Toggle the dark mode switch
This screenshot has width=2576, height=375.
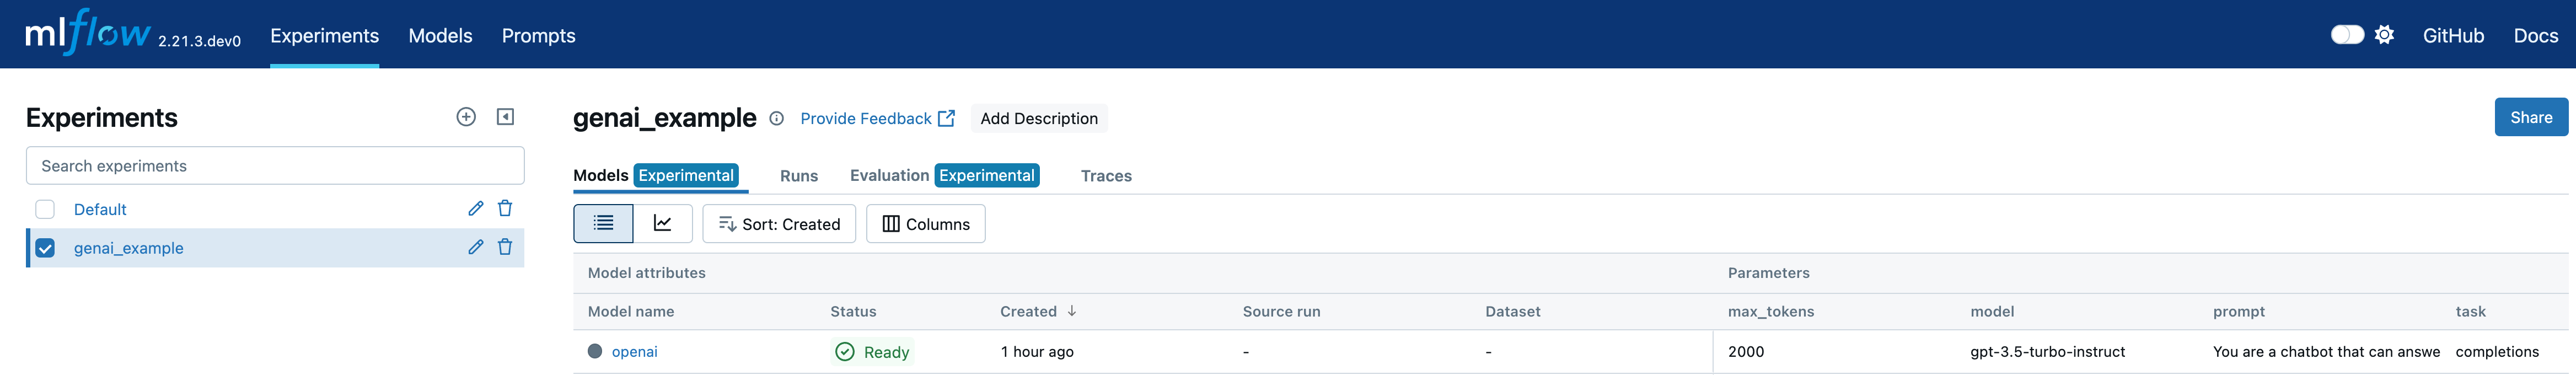tap(2346, 35)
